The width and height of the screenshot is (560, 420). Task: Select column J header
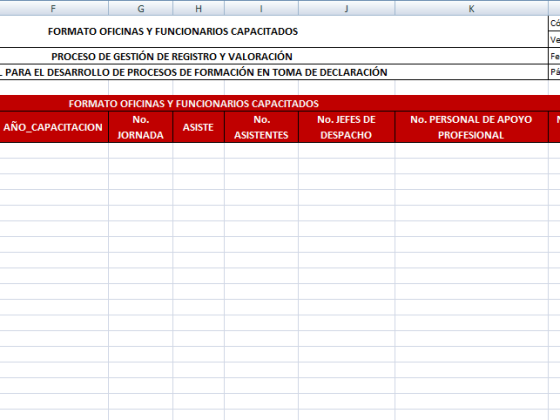coord(346,9)
